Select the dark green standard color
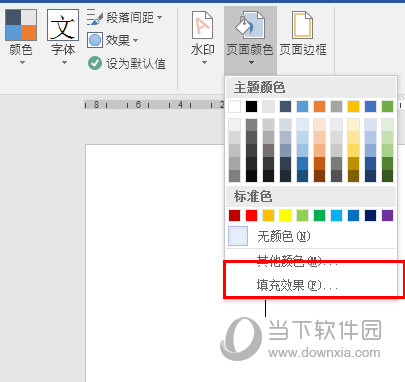 point(319,215)
